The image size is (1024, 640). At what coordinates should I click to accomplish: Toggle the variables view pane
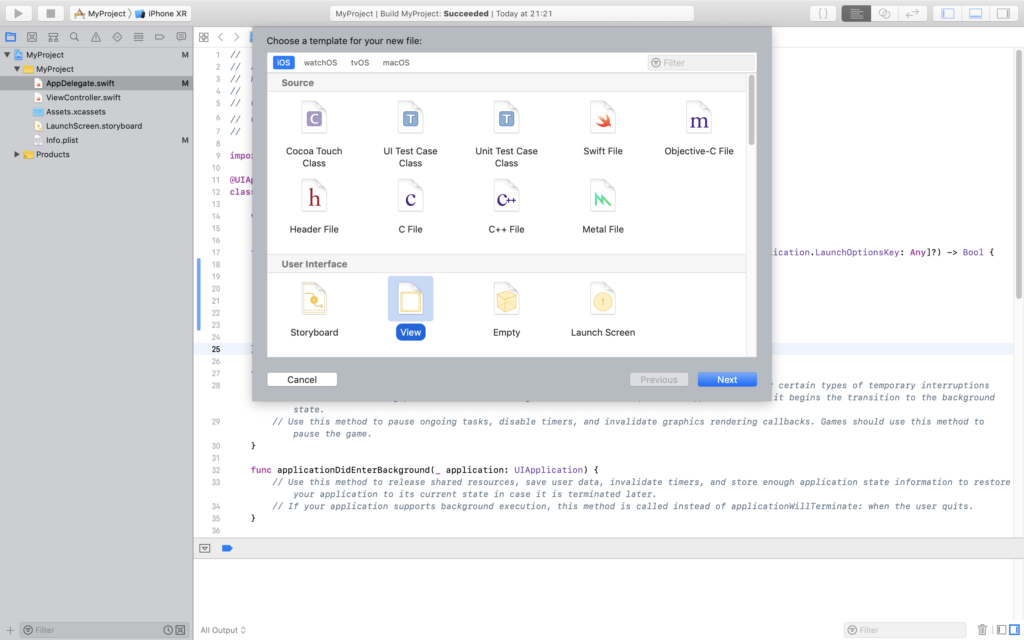coord(1001,630)
